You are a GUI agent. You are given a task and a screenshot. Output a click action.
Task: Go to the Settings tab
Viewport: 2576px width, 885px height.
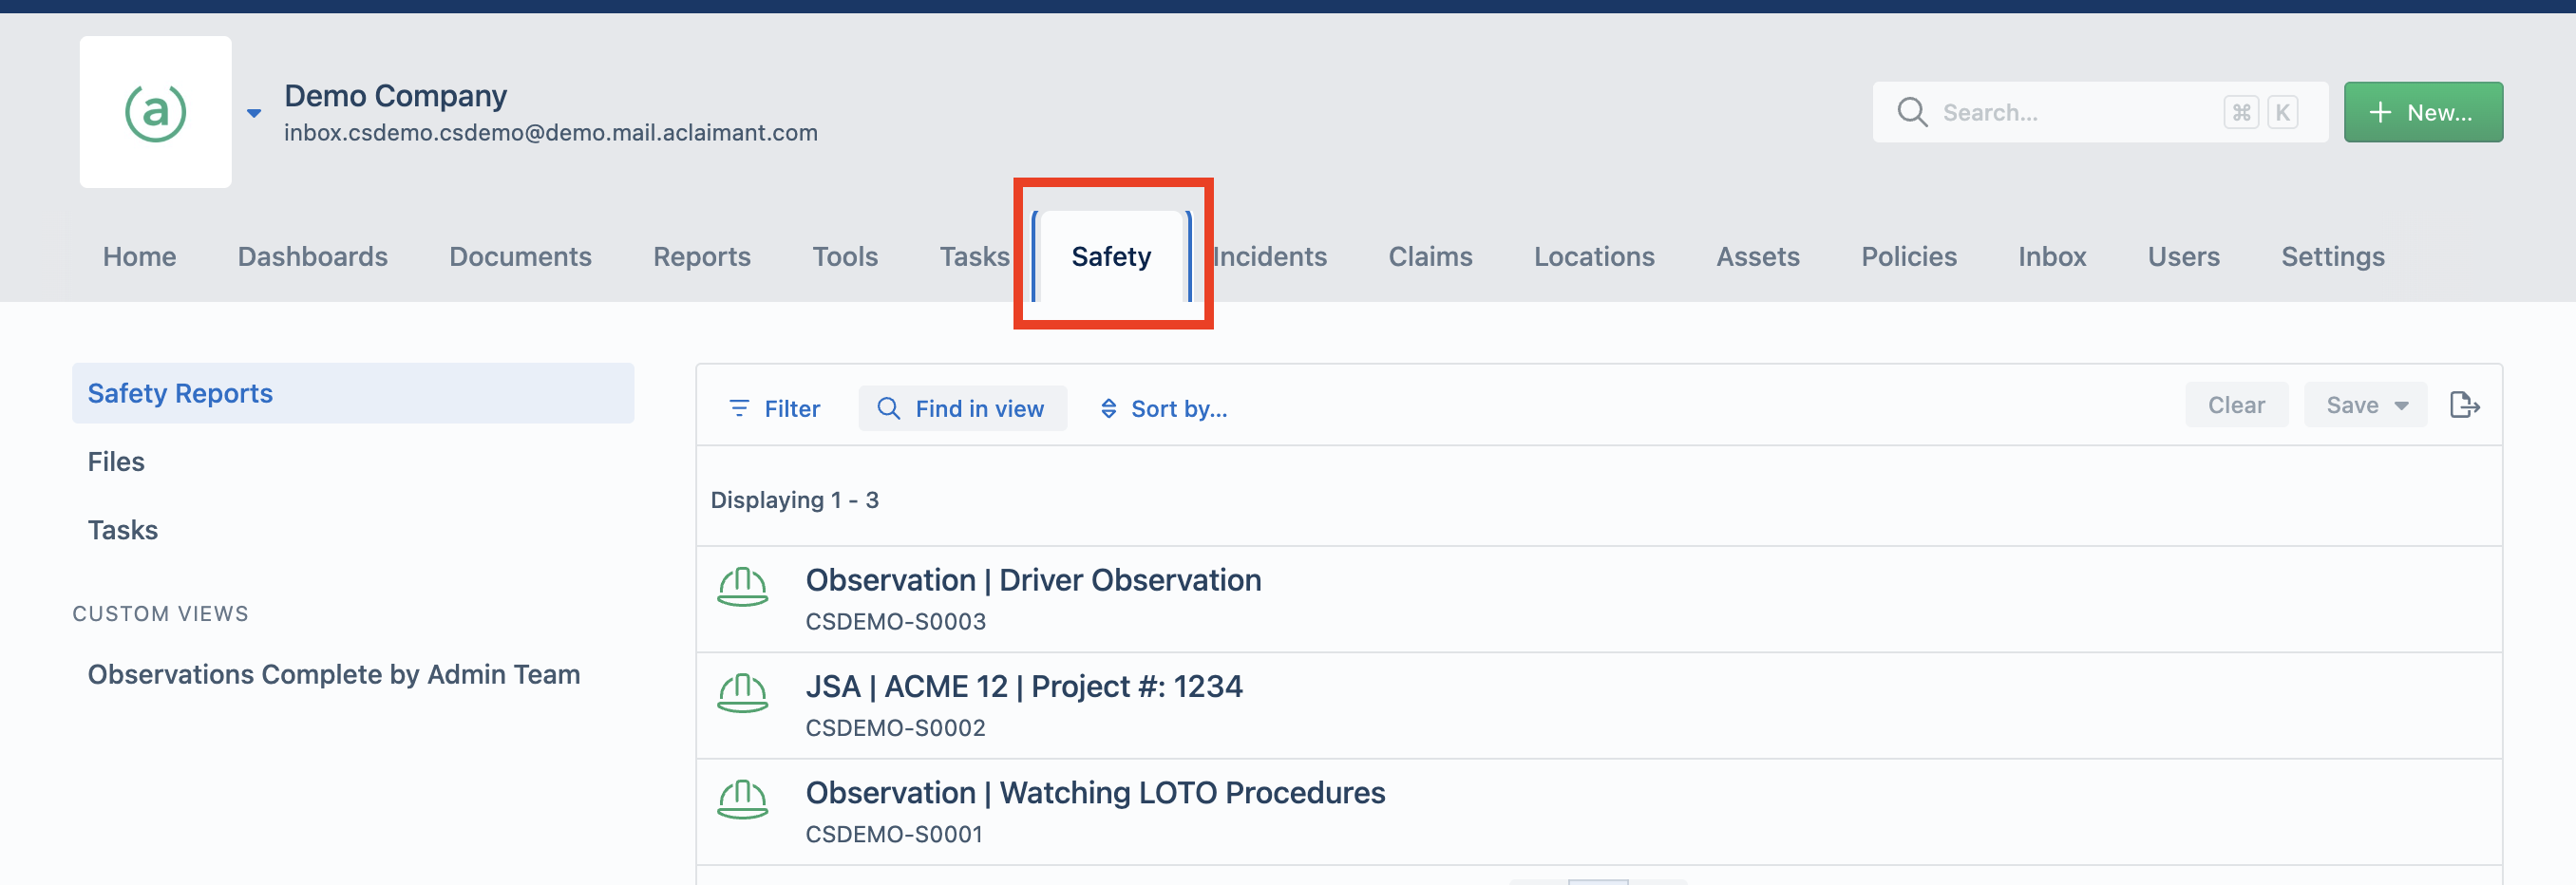[x=2332, y=257]
